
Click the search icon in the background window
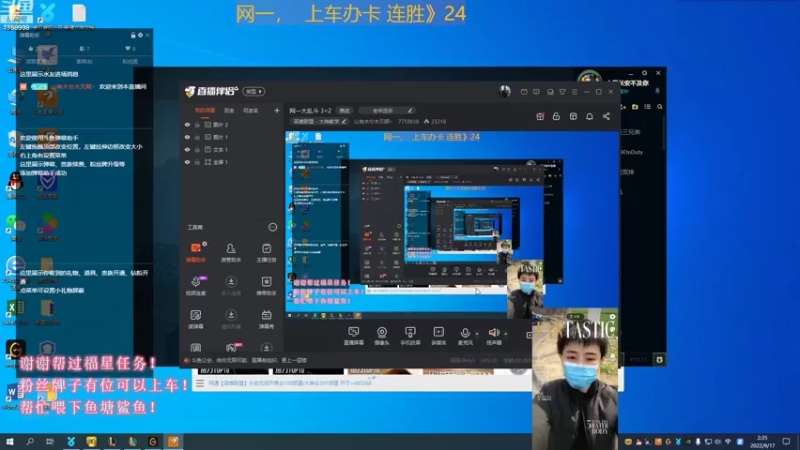pos(660,107)
